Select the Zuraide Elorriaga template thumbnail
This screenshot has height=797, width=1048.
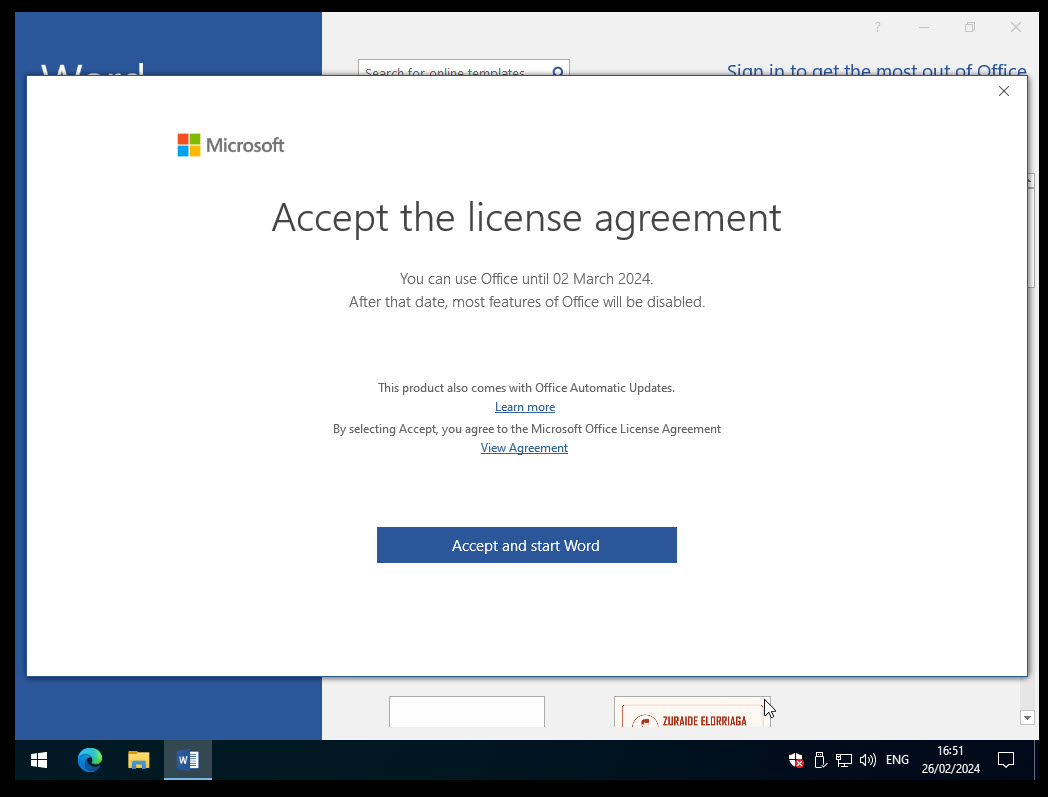(x=691, y=712)
